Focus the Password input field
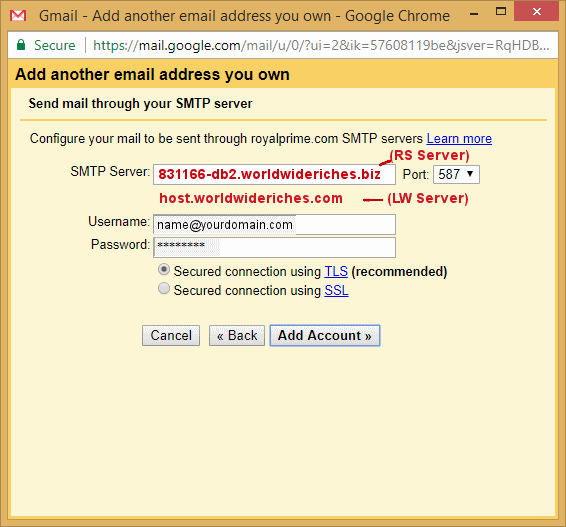 (274, 247)
